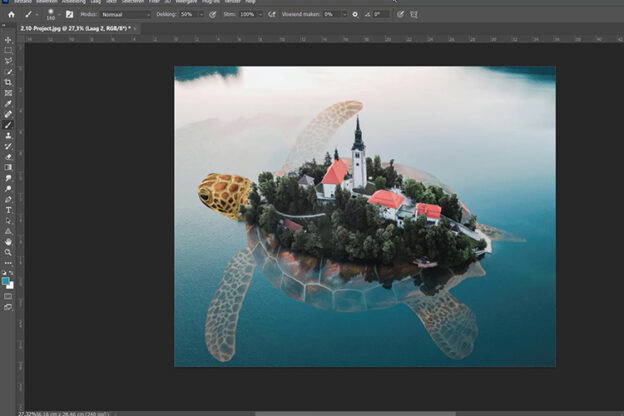
Task: Open smoothing options gear icon
Action: tap(355, 15)
